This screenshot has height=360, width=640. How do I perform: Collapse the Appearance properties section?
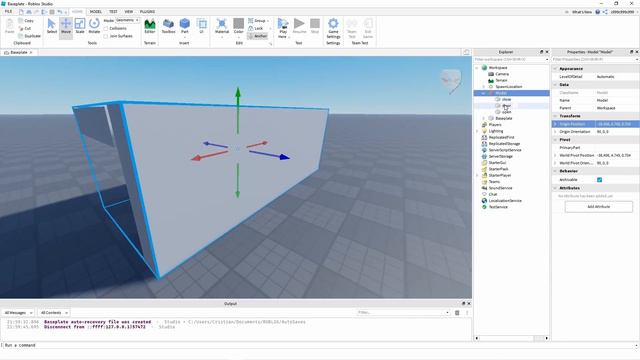(555, 69)
